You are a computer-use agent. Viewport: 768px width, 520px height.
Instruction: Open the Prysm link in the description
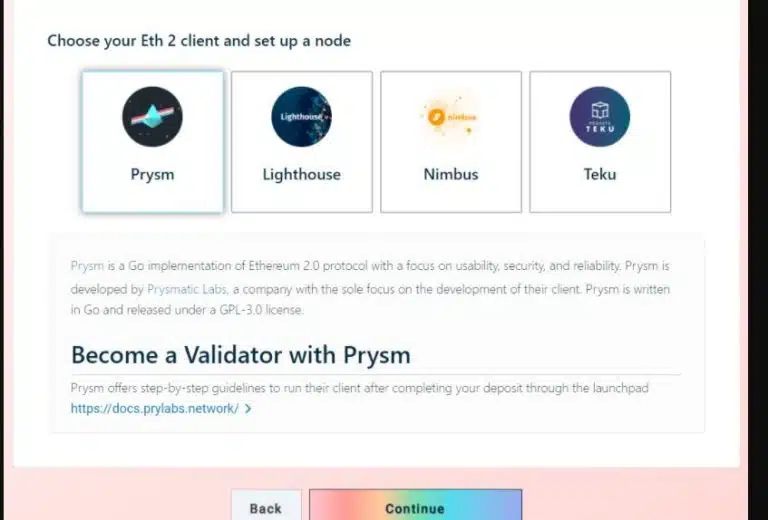[87, 266]
